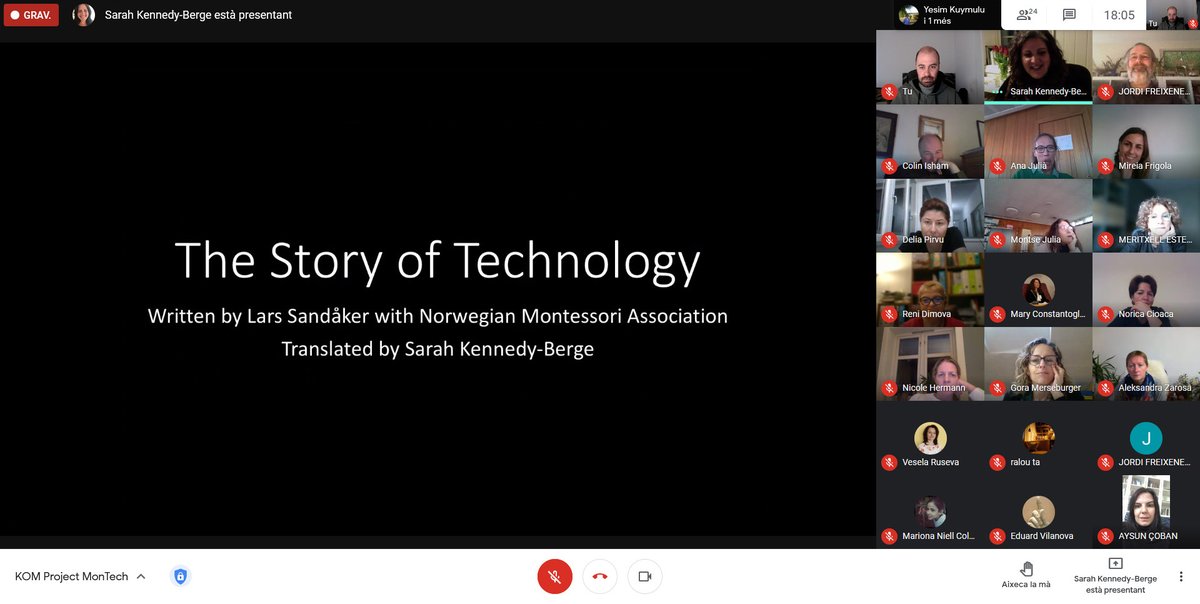
Task: Click muted mic icon on Mariona Niell tile
Action: pos(889,536)
